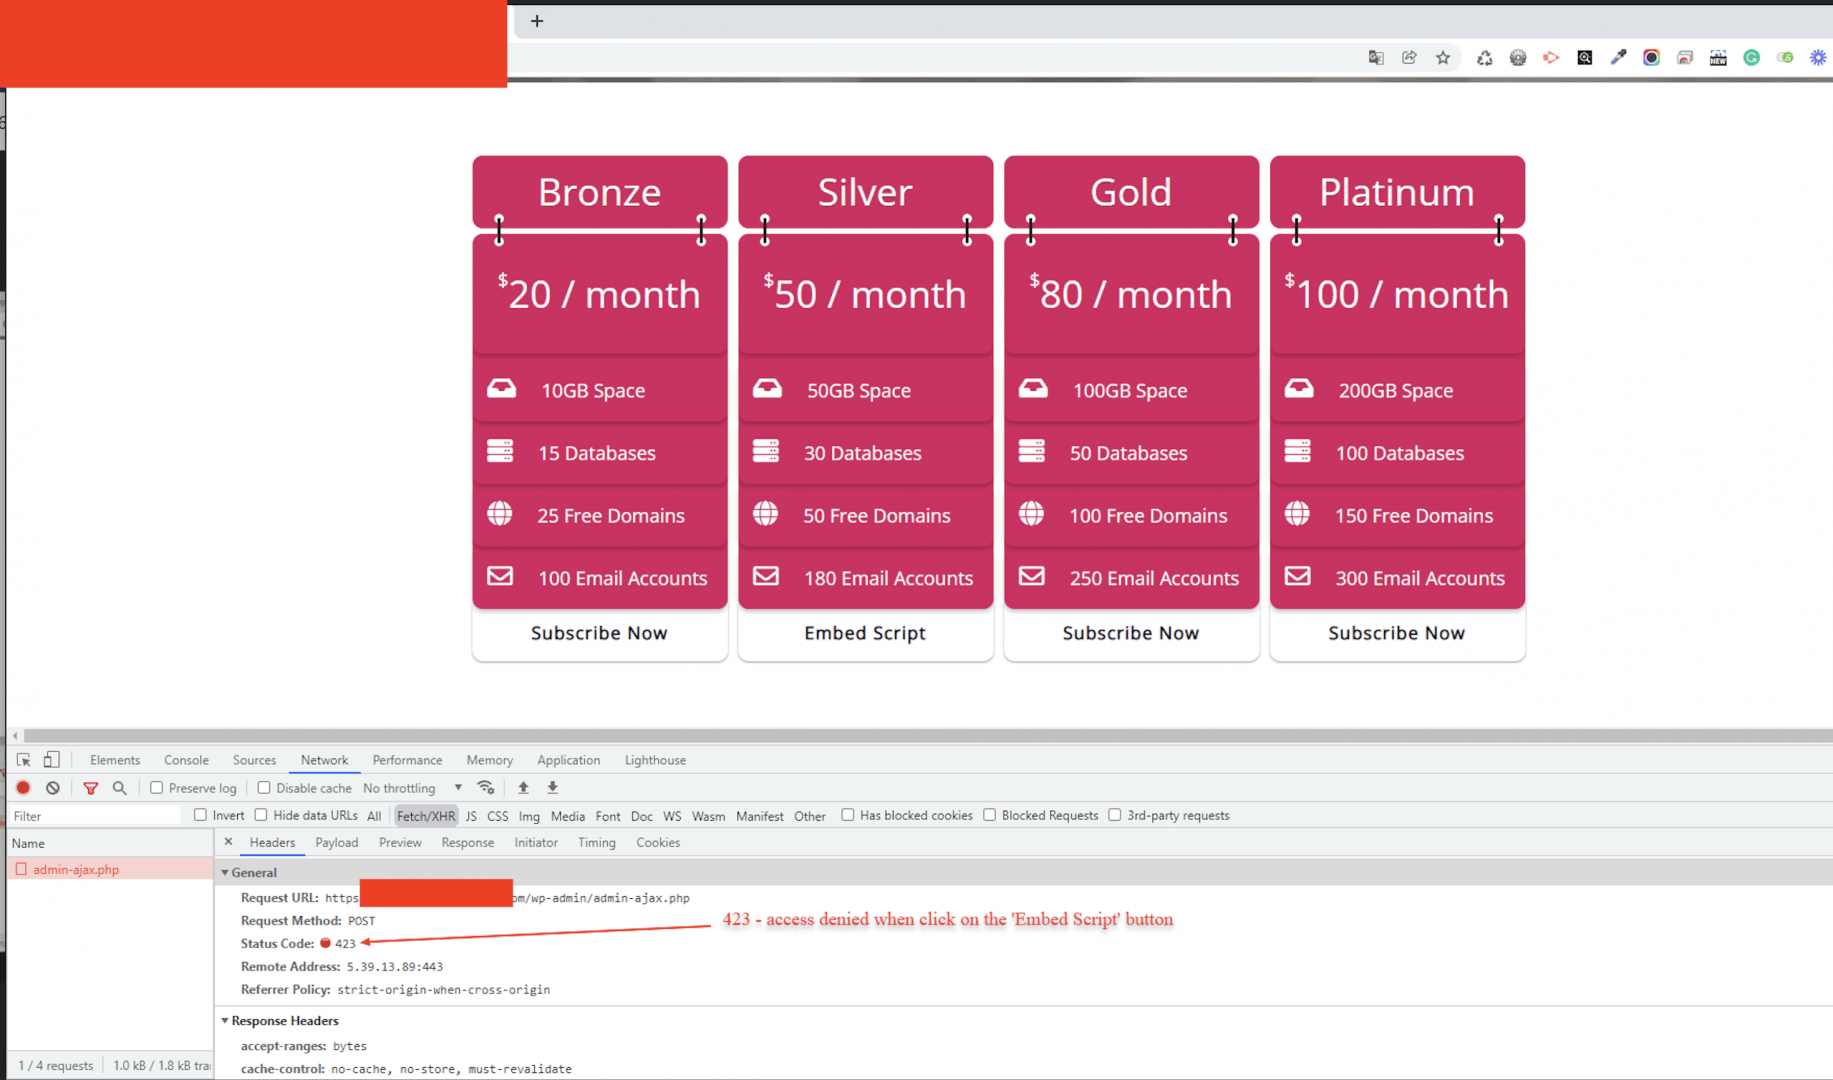Check the Invert filter checkbox
The width and height of the screenshot is (1833, 1080).
click(200, 815)
